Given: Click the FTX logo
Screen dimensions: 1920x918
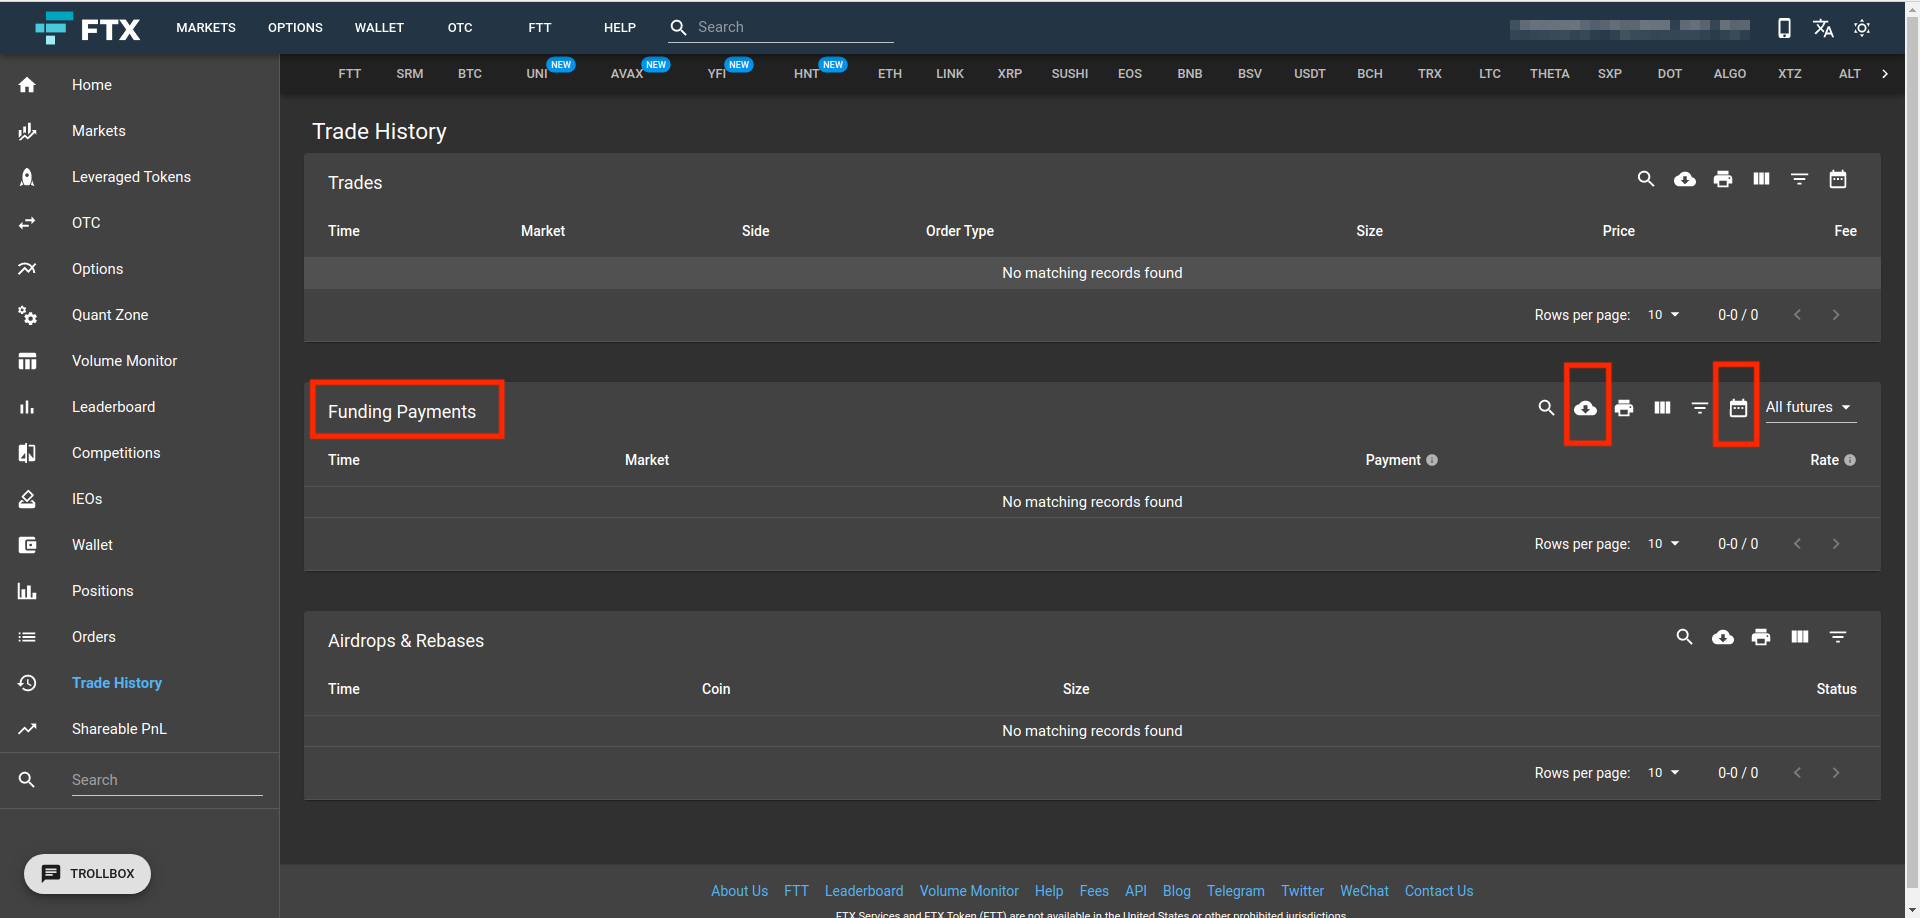Looking at the screenshot, I should coord(88,28).
